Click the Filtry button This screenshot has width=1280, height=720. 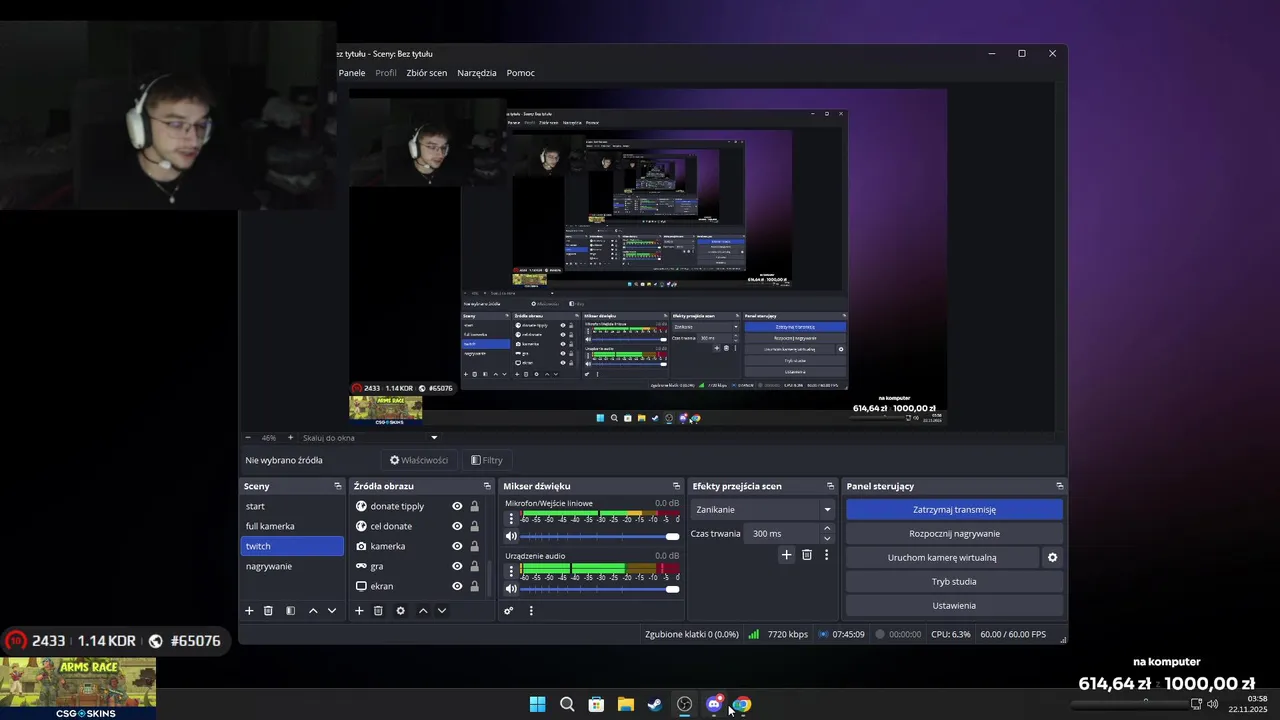(x=487, y=460)
